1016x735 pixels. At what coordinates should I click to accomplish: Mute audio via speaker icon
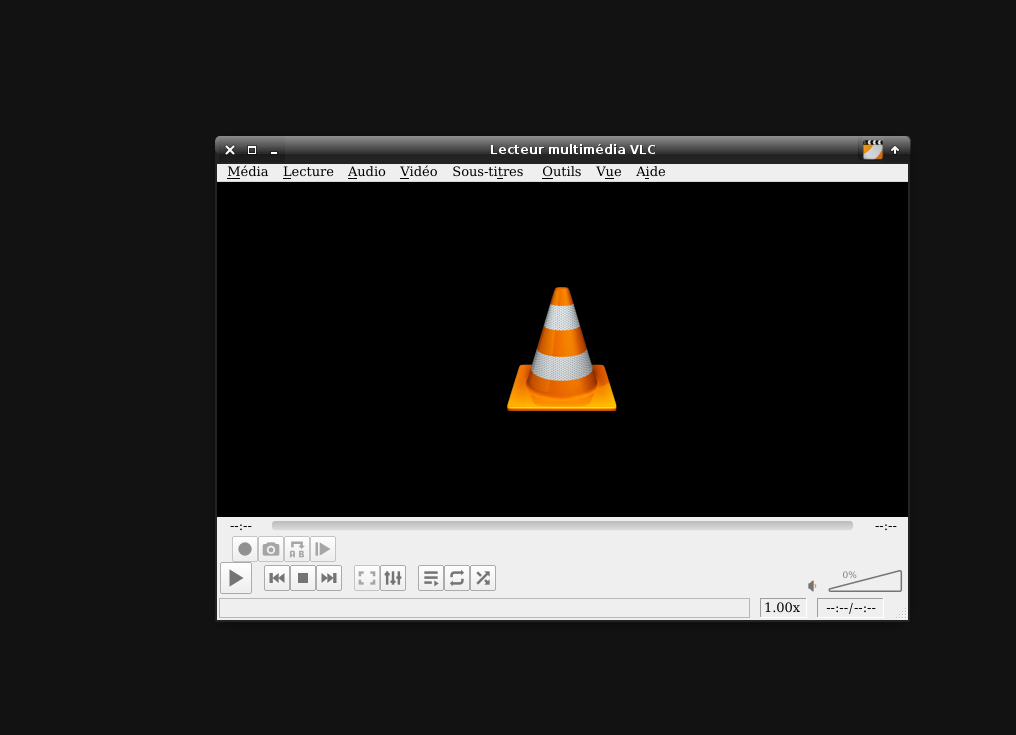click(x=812, y=586)
